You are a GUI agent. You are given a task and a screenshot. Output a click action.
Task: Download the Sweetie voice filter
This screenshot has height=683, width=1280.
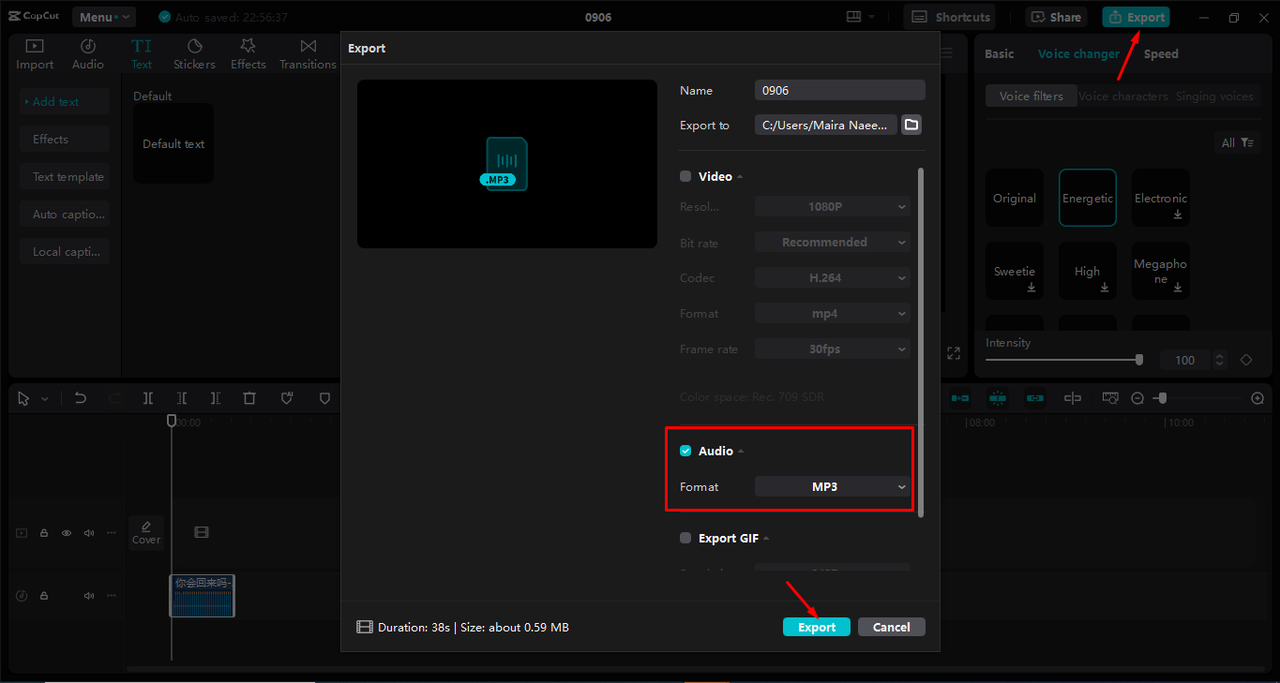click(1031, 287)
